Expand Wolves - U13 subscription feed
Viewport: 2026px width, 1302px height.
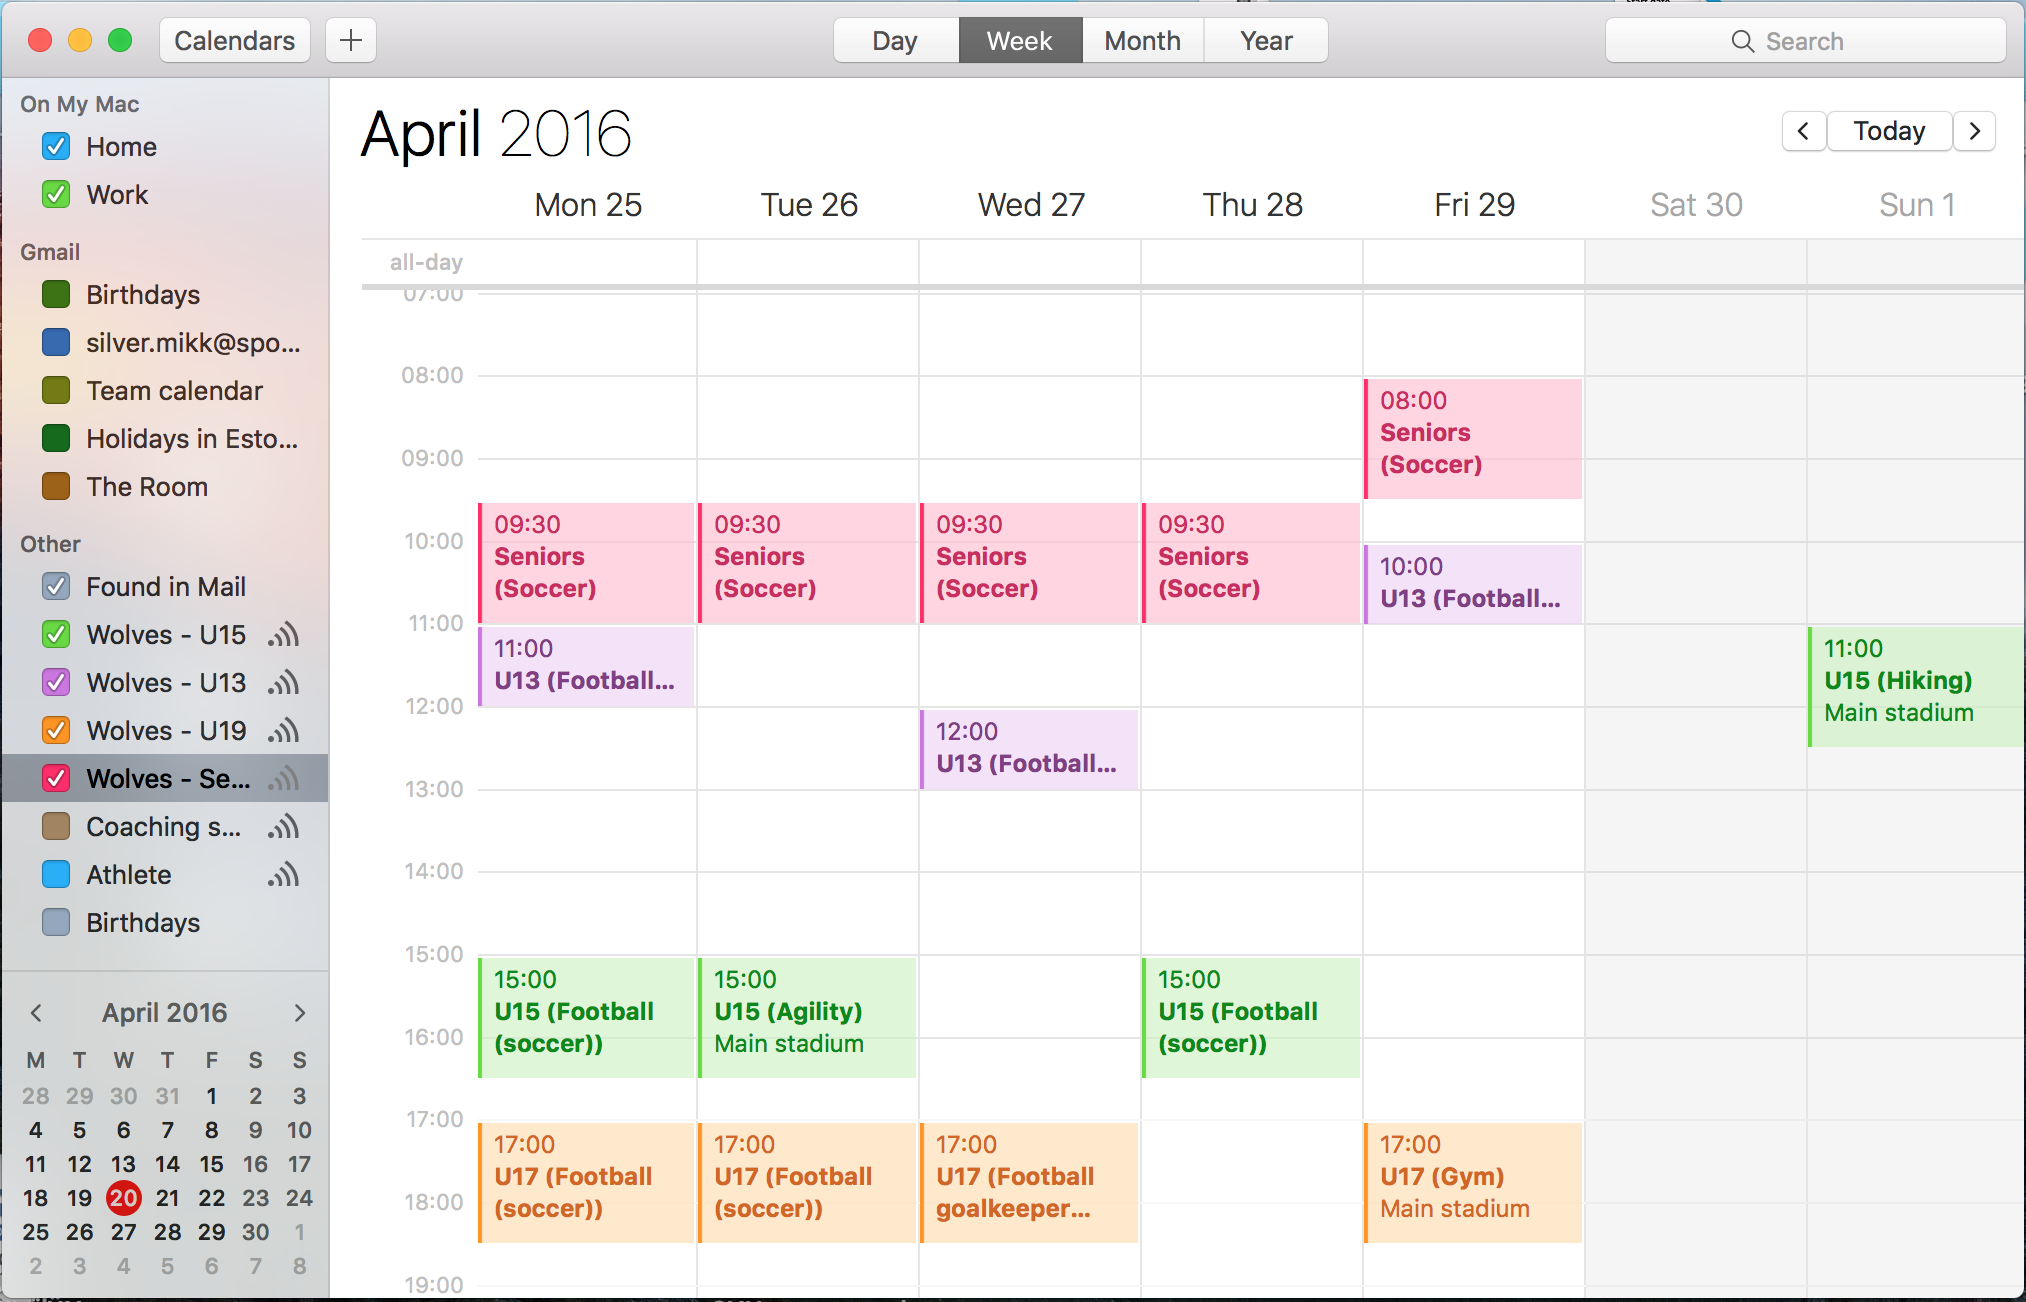click(x=291, y=679)
